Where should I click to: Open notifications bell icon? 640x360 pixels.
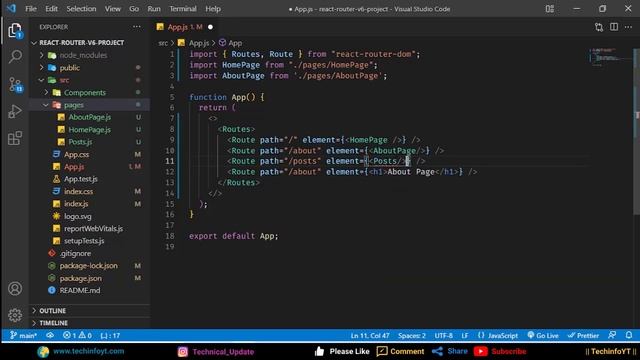pyautogui.click(x=629, y=336)
